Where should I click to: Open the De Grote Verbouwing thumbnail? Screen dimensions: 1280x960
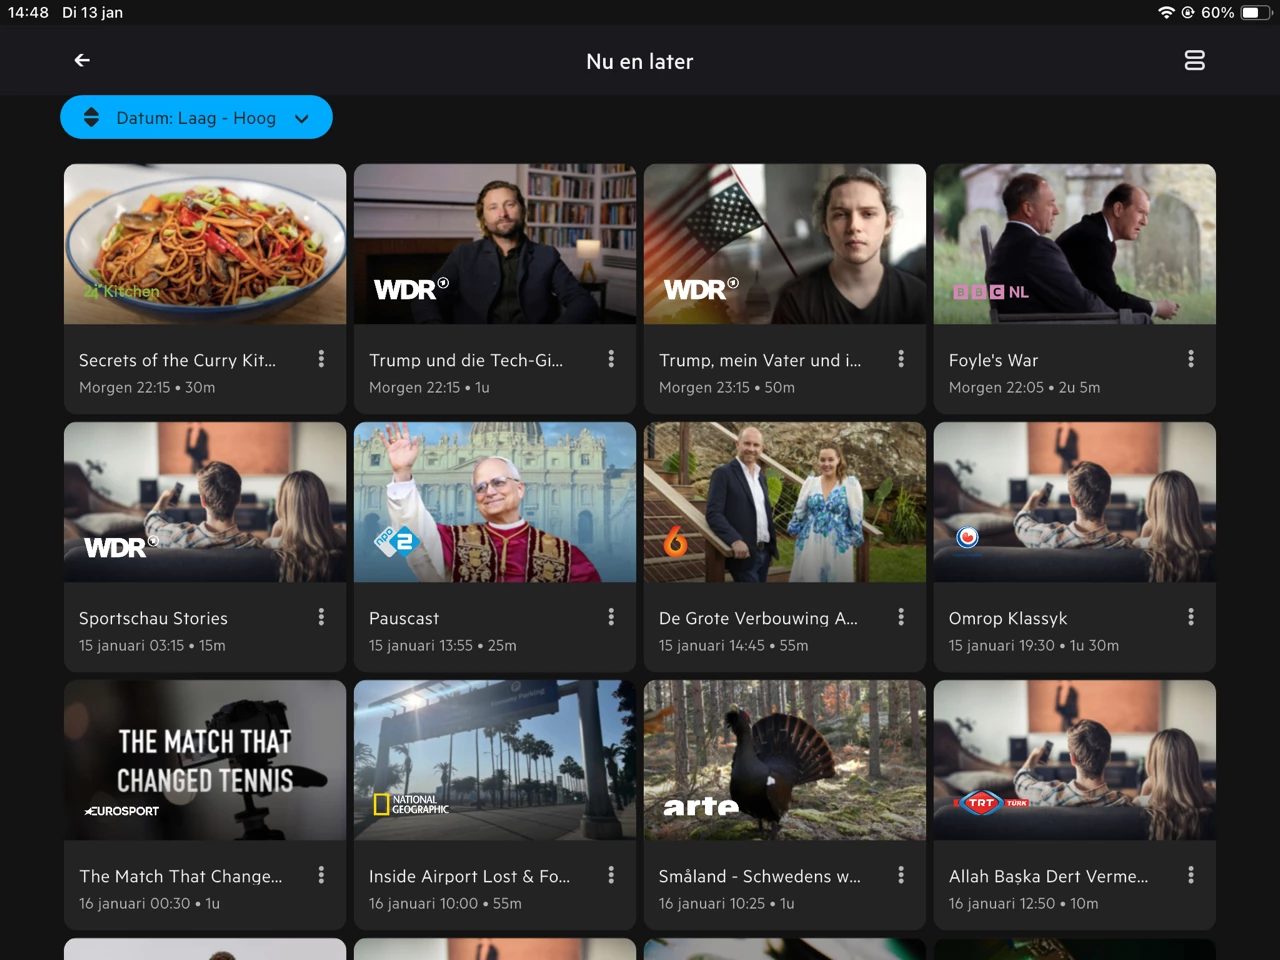(785, 502)
